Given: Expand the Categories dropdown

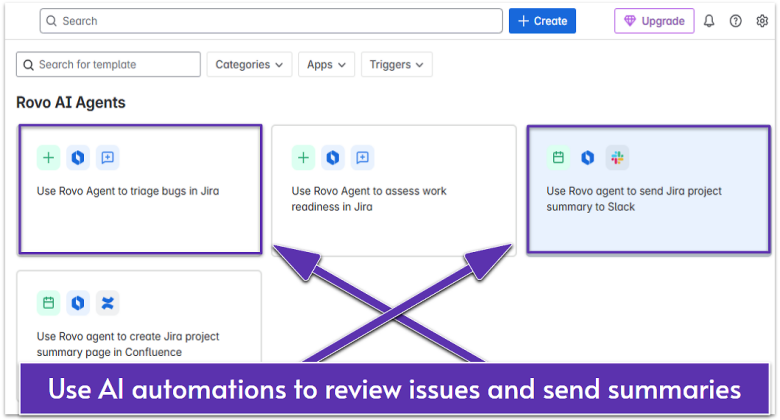Looking at the screenshot, I should [x=249, y=64].
